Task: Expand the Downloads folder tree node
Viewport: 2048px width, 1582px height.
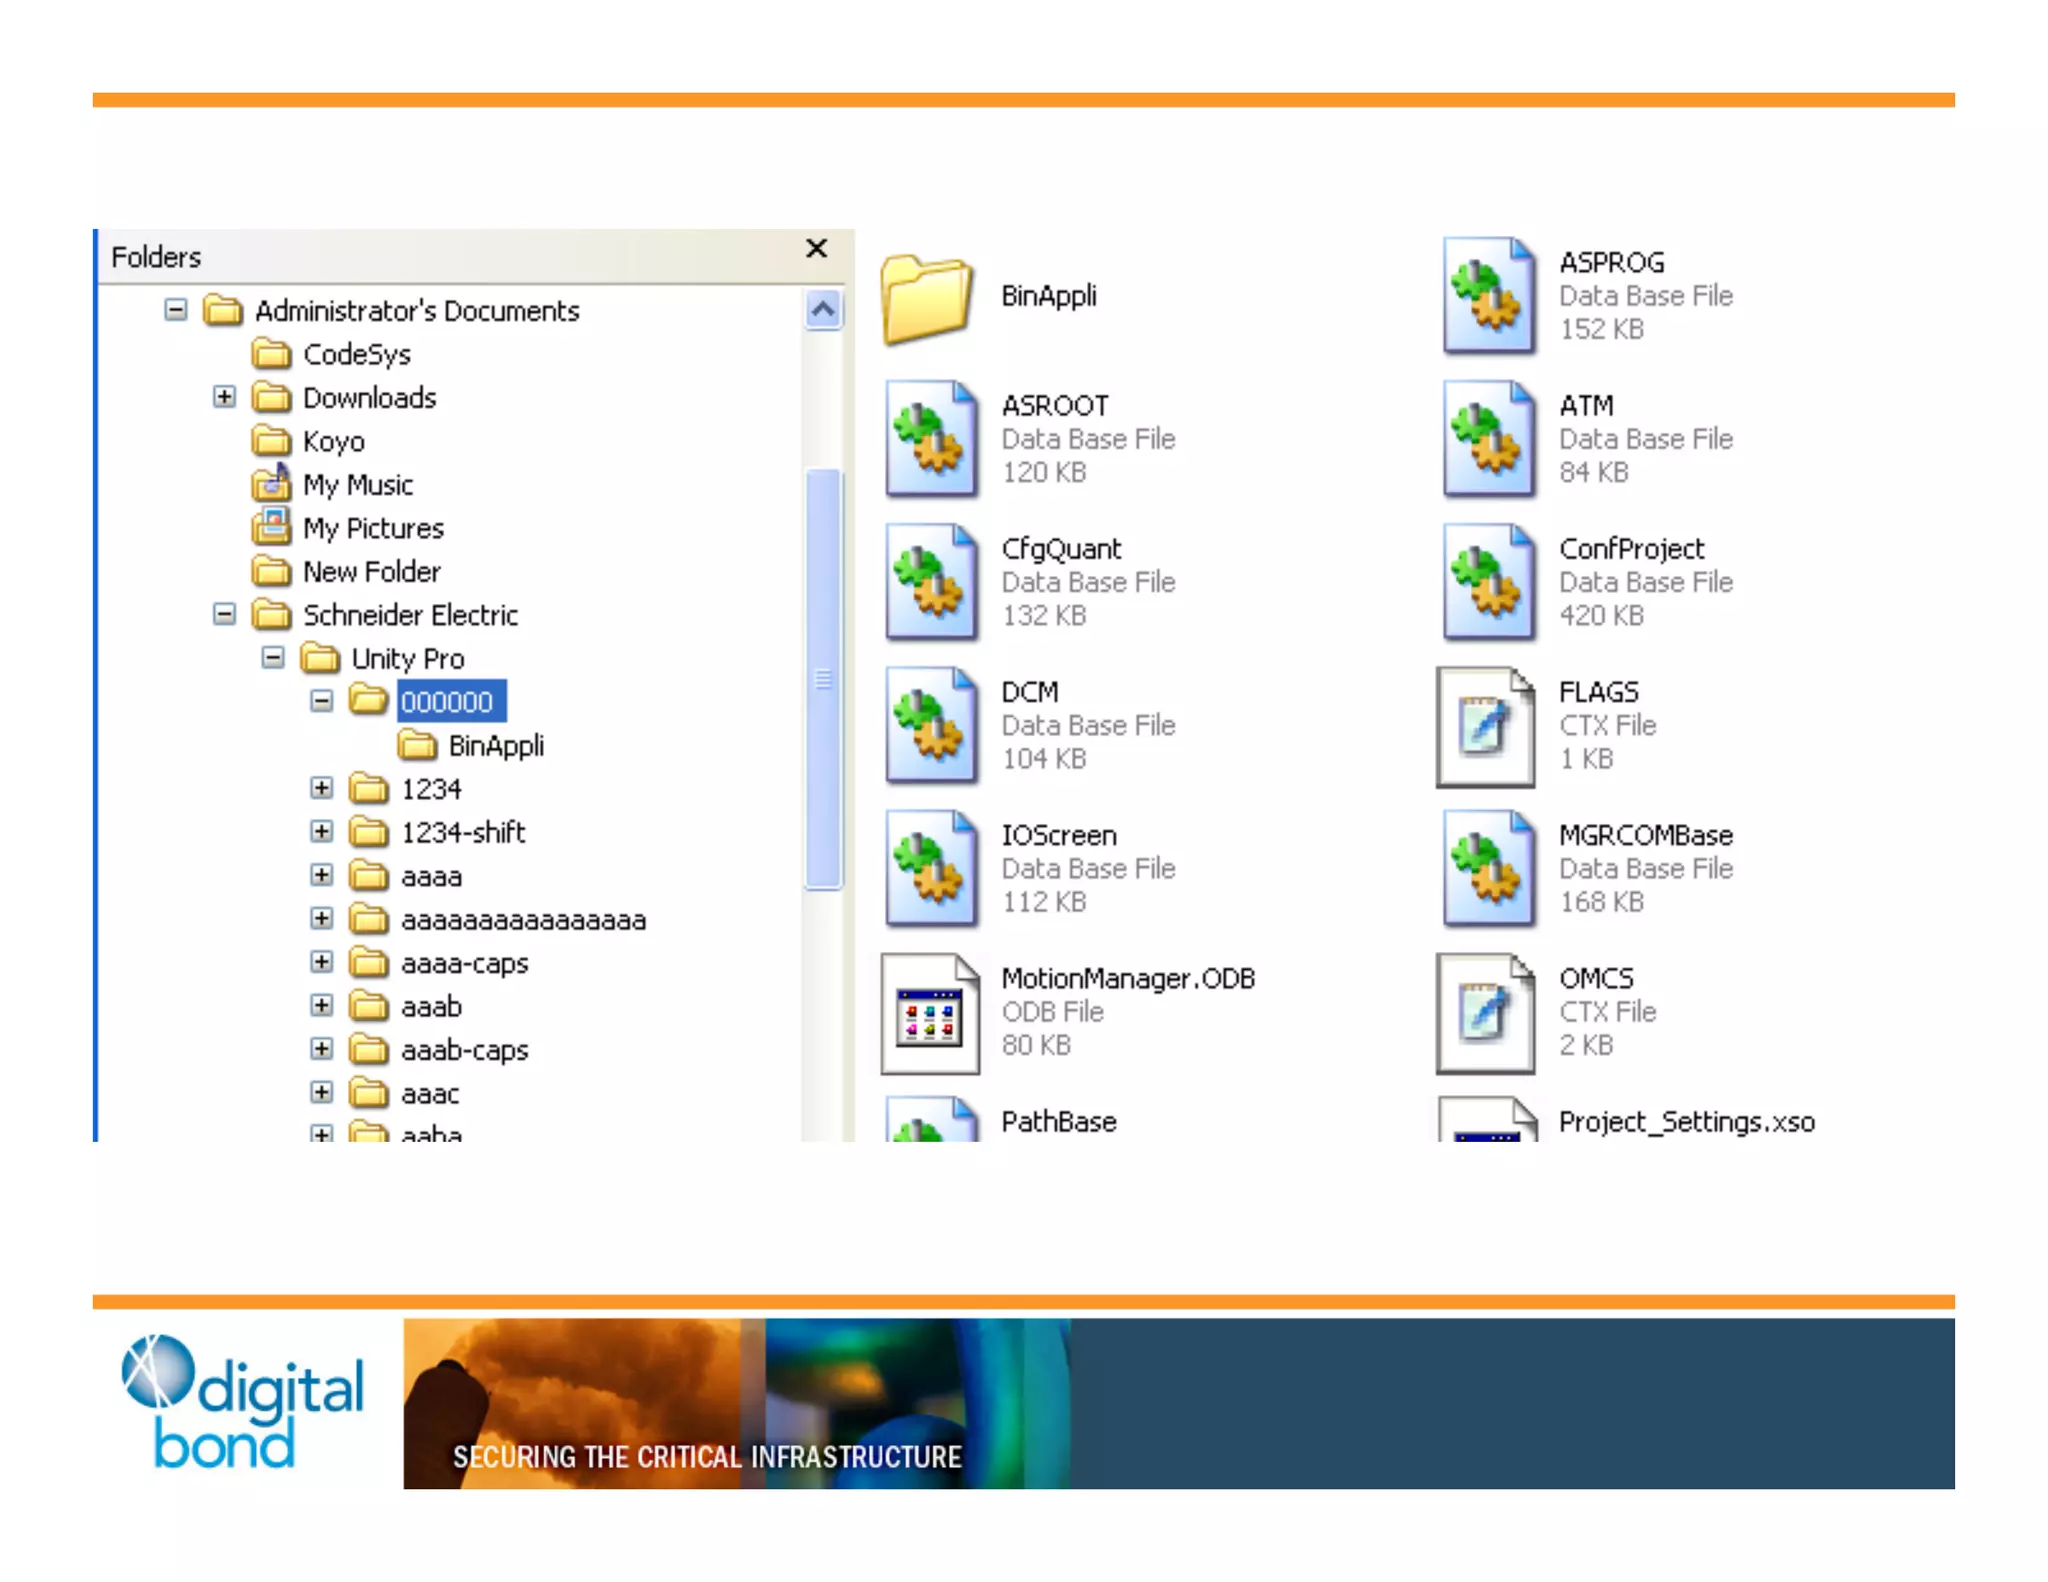Action: (224, 397)
